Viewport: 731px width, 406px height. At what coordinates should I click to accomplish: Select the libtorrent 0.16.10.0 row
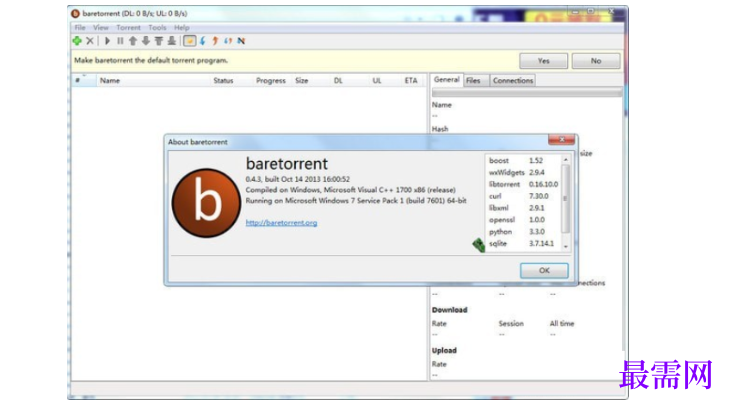[523, 184]
